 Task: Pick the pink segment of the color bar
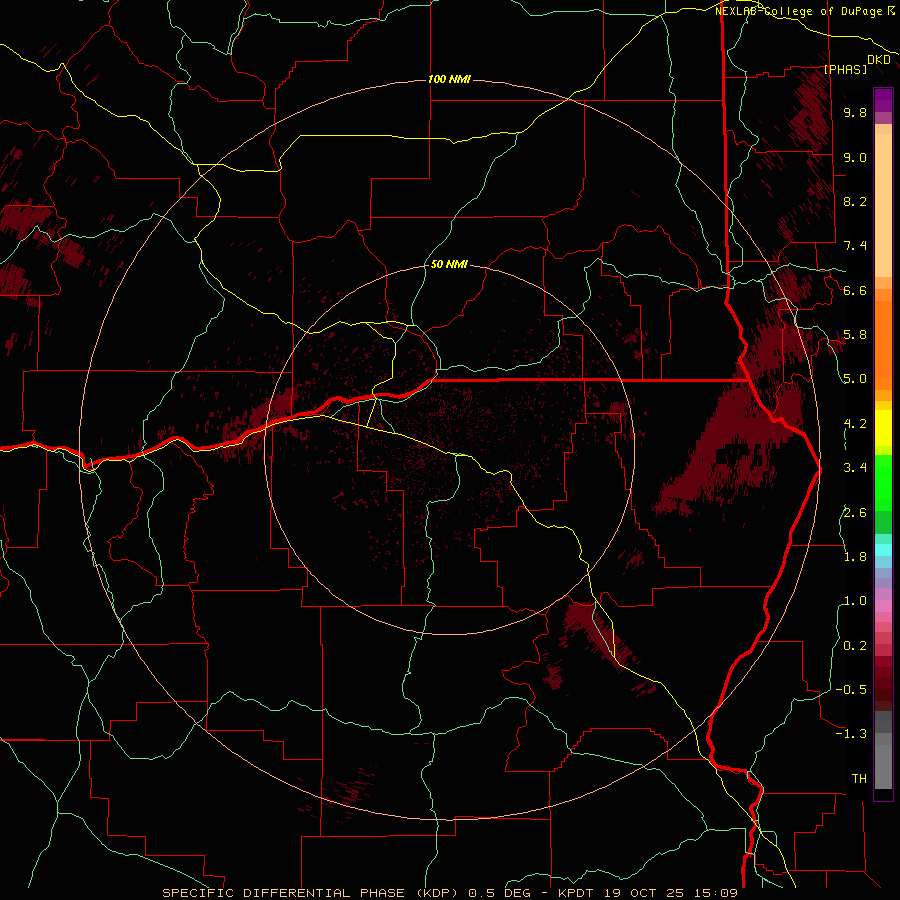[883, 606]
